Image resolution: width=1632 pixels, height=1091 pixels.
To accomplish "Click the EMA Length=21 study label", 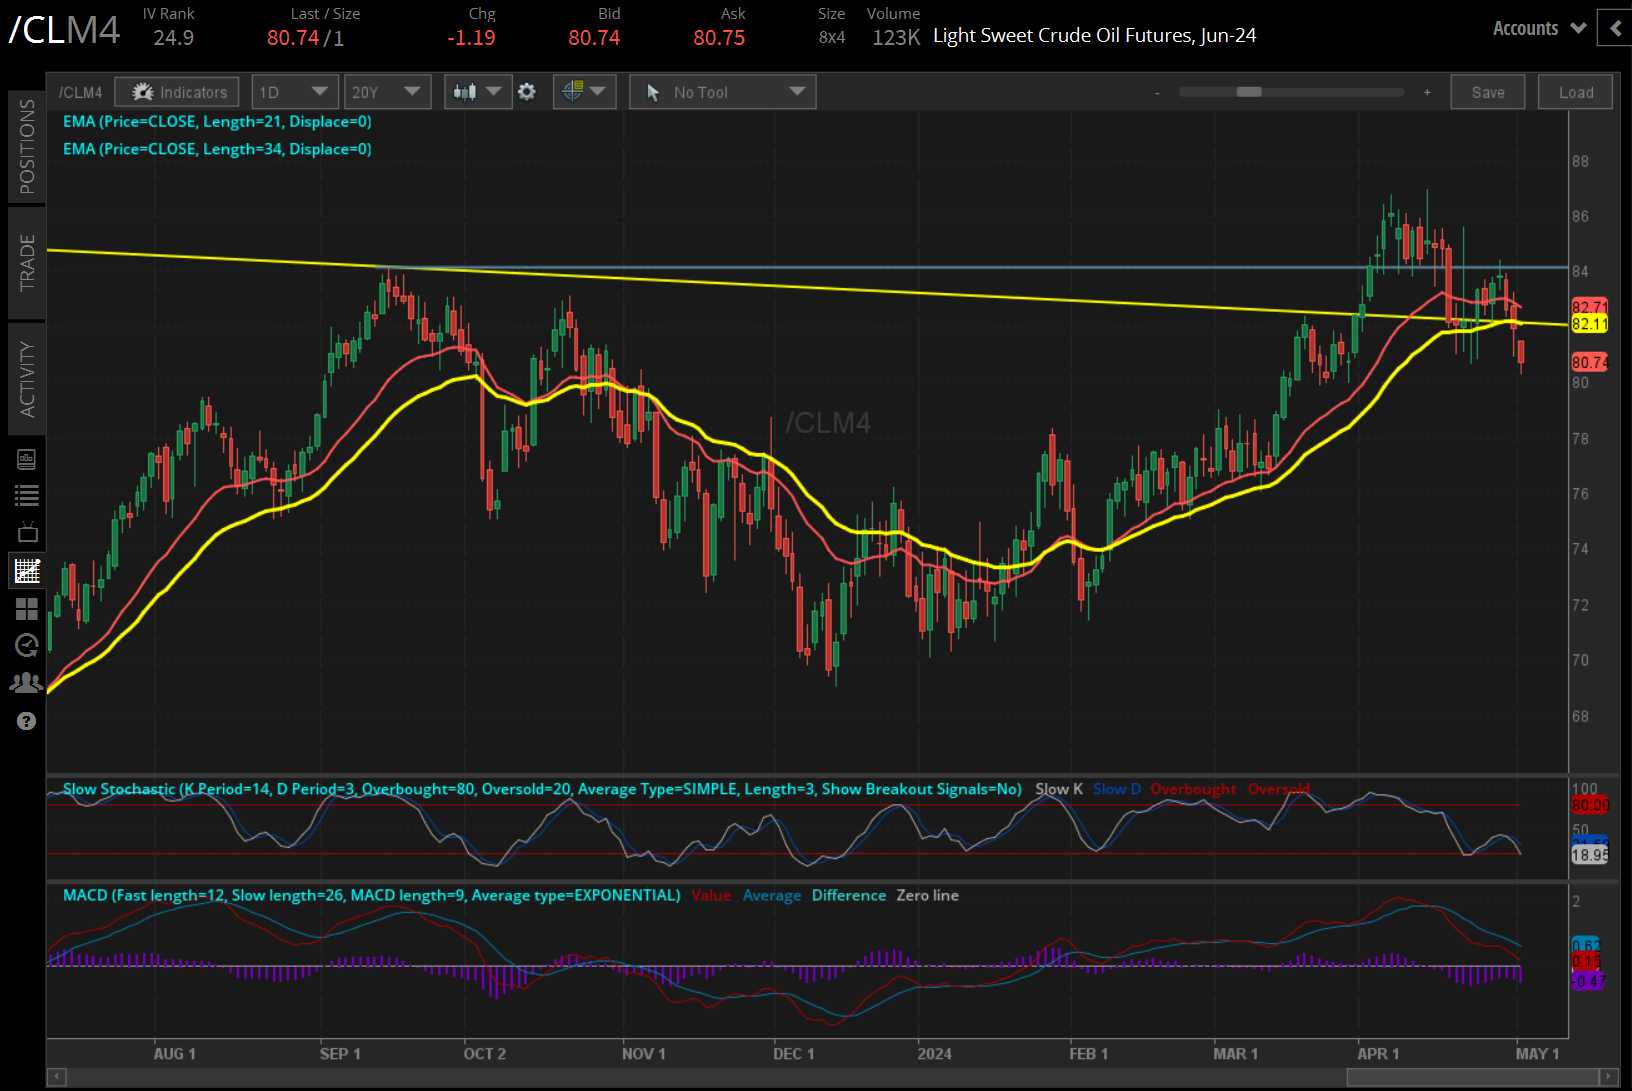I will click(x=217, y=121).
